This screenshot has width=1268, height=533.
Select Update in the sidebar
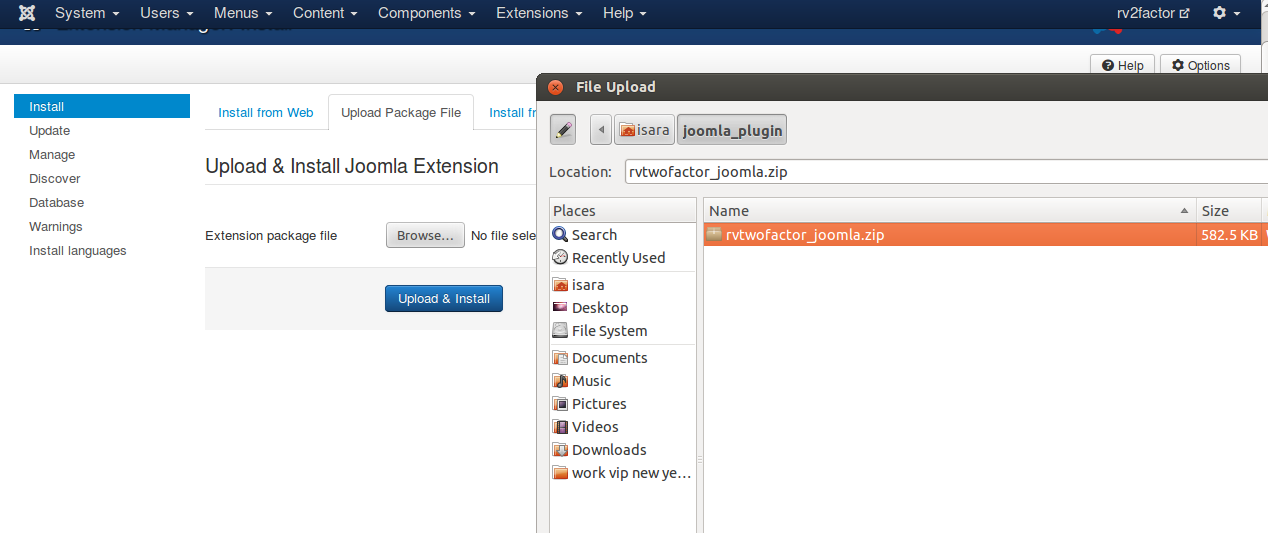tap(50, 130)
